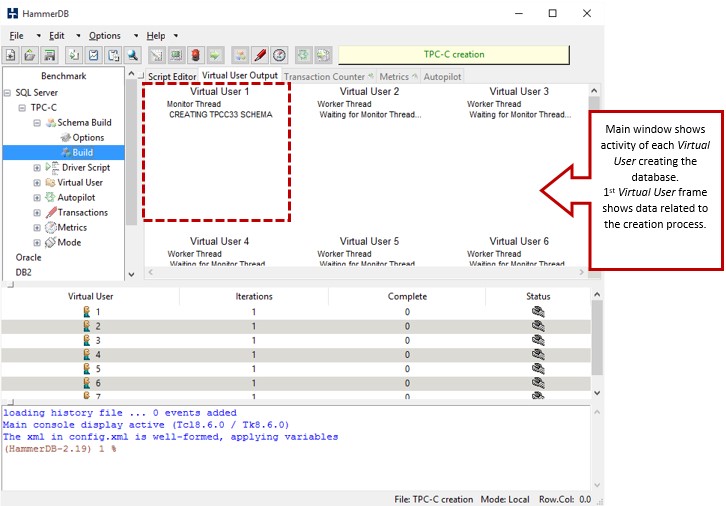Collapse the SQL Server tree node
This screenshot has height=506, width=726.
[x=7, y=93]
